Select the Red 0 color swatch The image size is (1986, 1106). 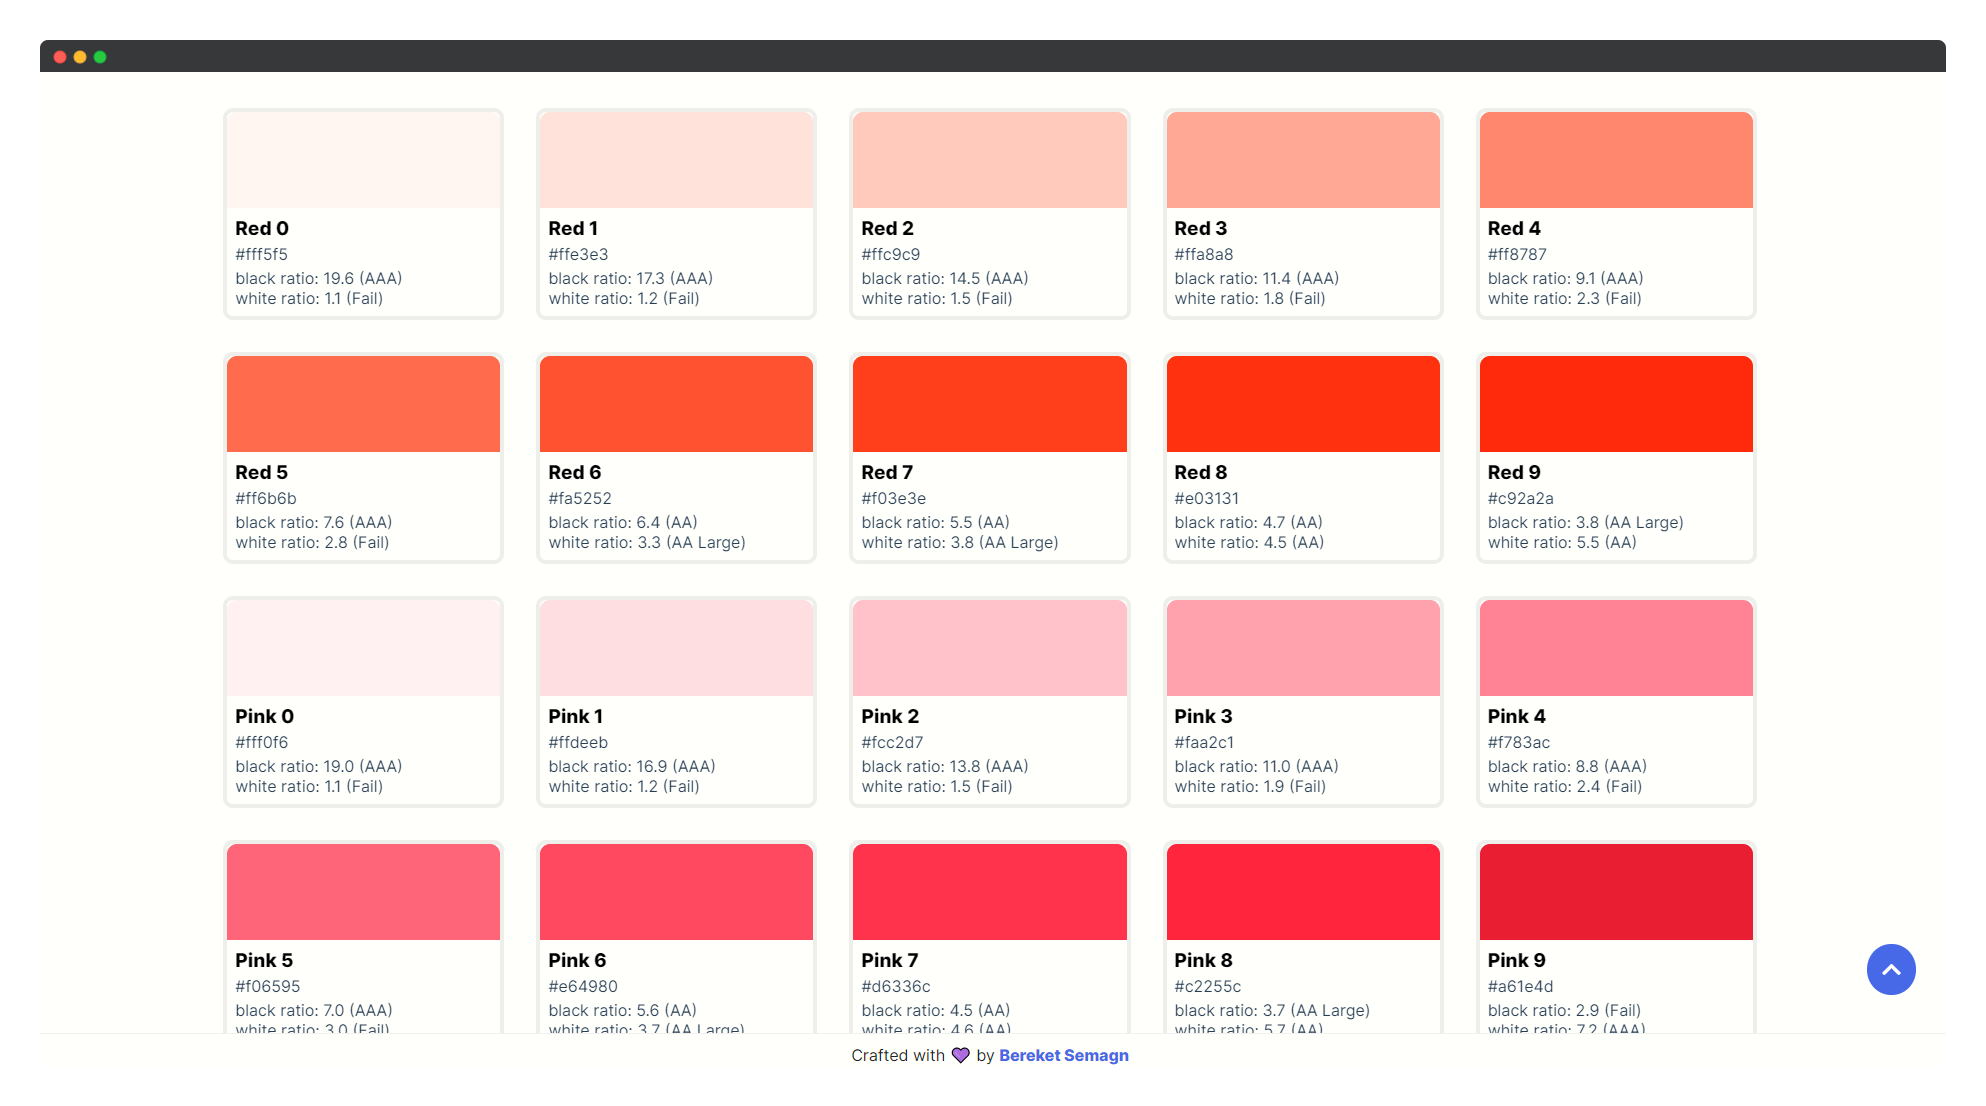click(363, 160)
